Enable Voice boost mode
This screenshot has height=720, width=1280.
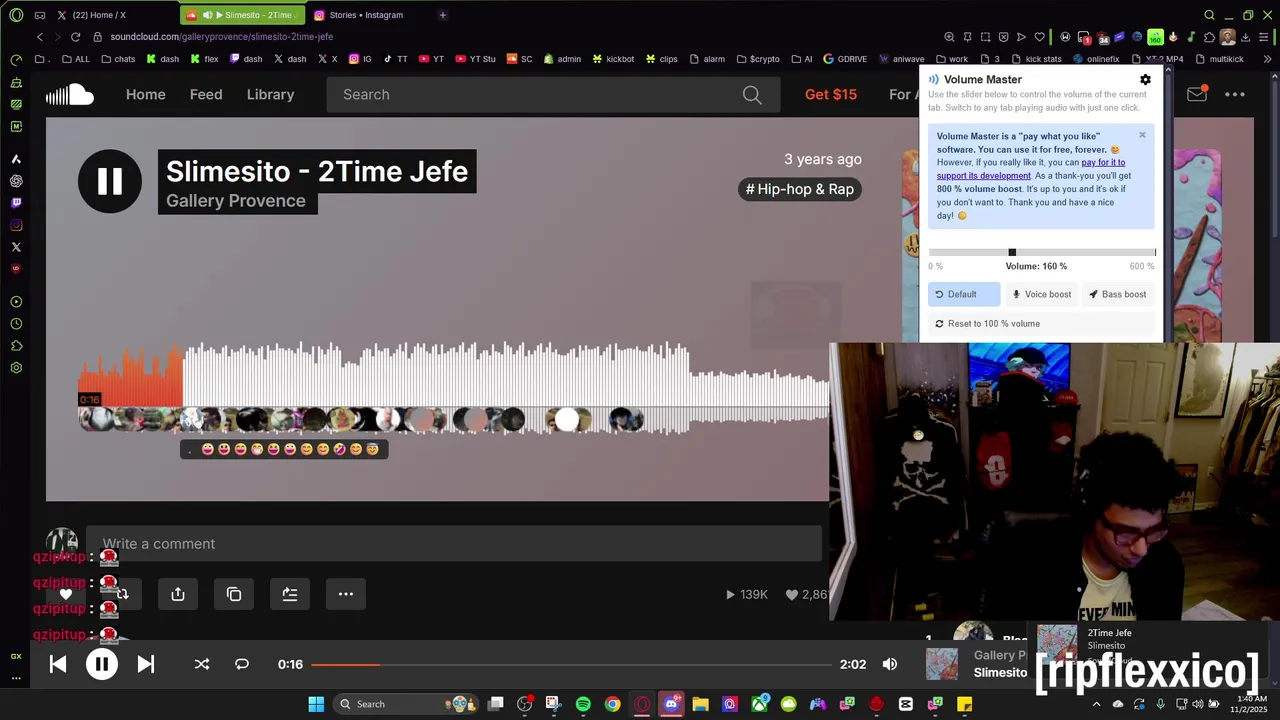coord(1042,294)
